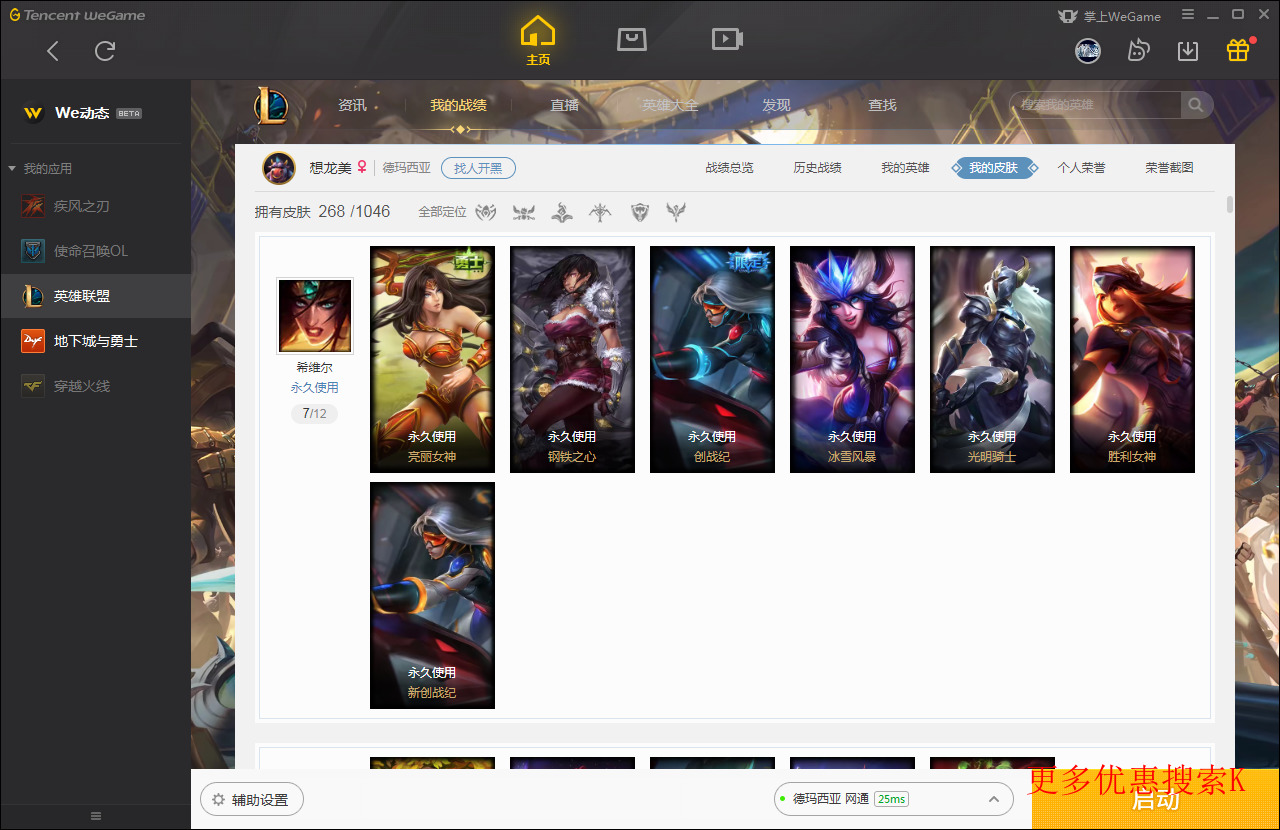This screenshot has height=830, width=1280.
Task: Open the 胜利女神 skin card
Action: (x=1132, y=359)
